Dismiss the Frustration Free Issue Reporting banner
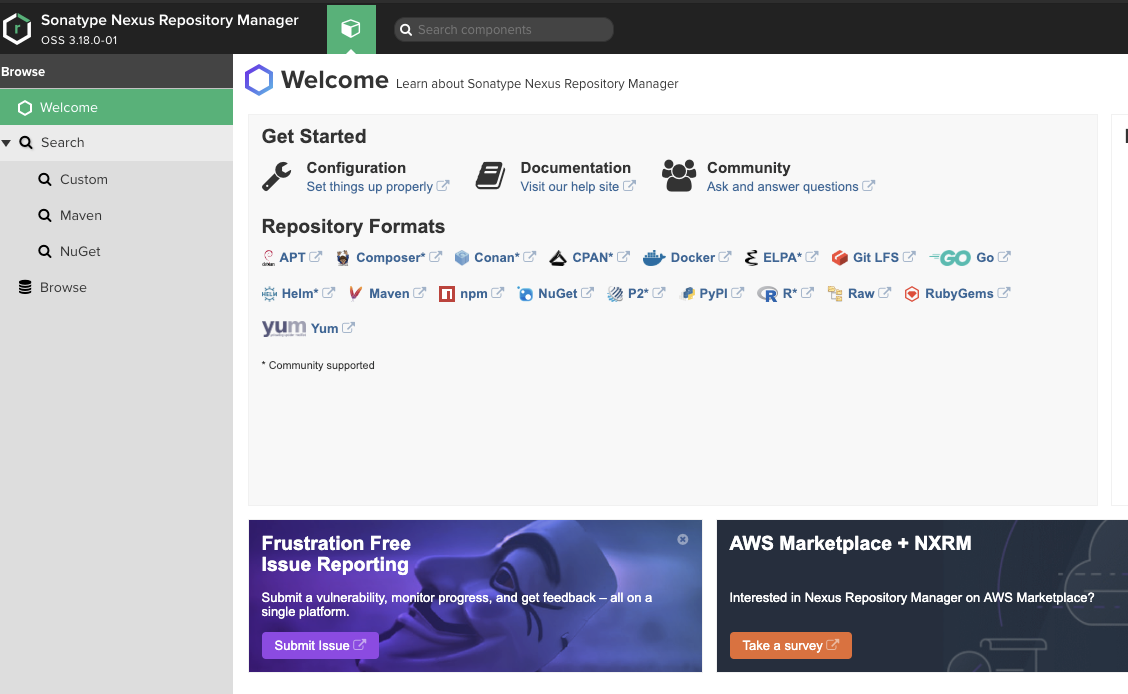Viewport: 1128px width, 694px height. (x=683, y=539)
